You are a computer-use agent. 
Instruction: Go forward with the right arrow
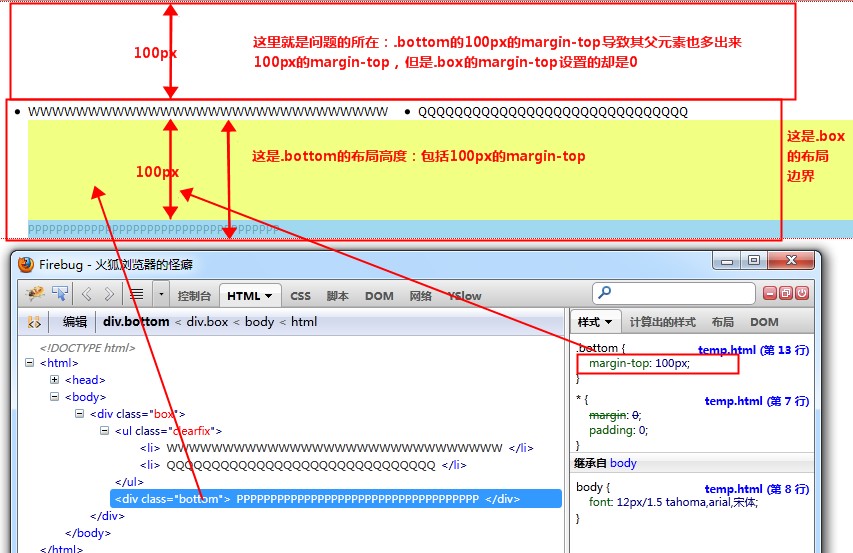coord(109,294)
